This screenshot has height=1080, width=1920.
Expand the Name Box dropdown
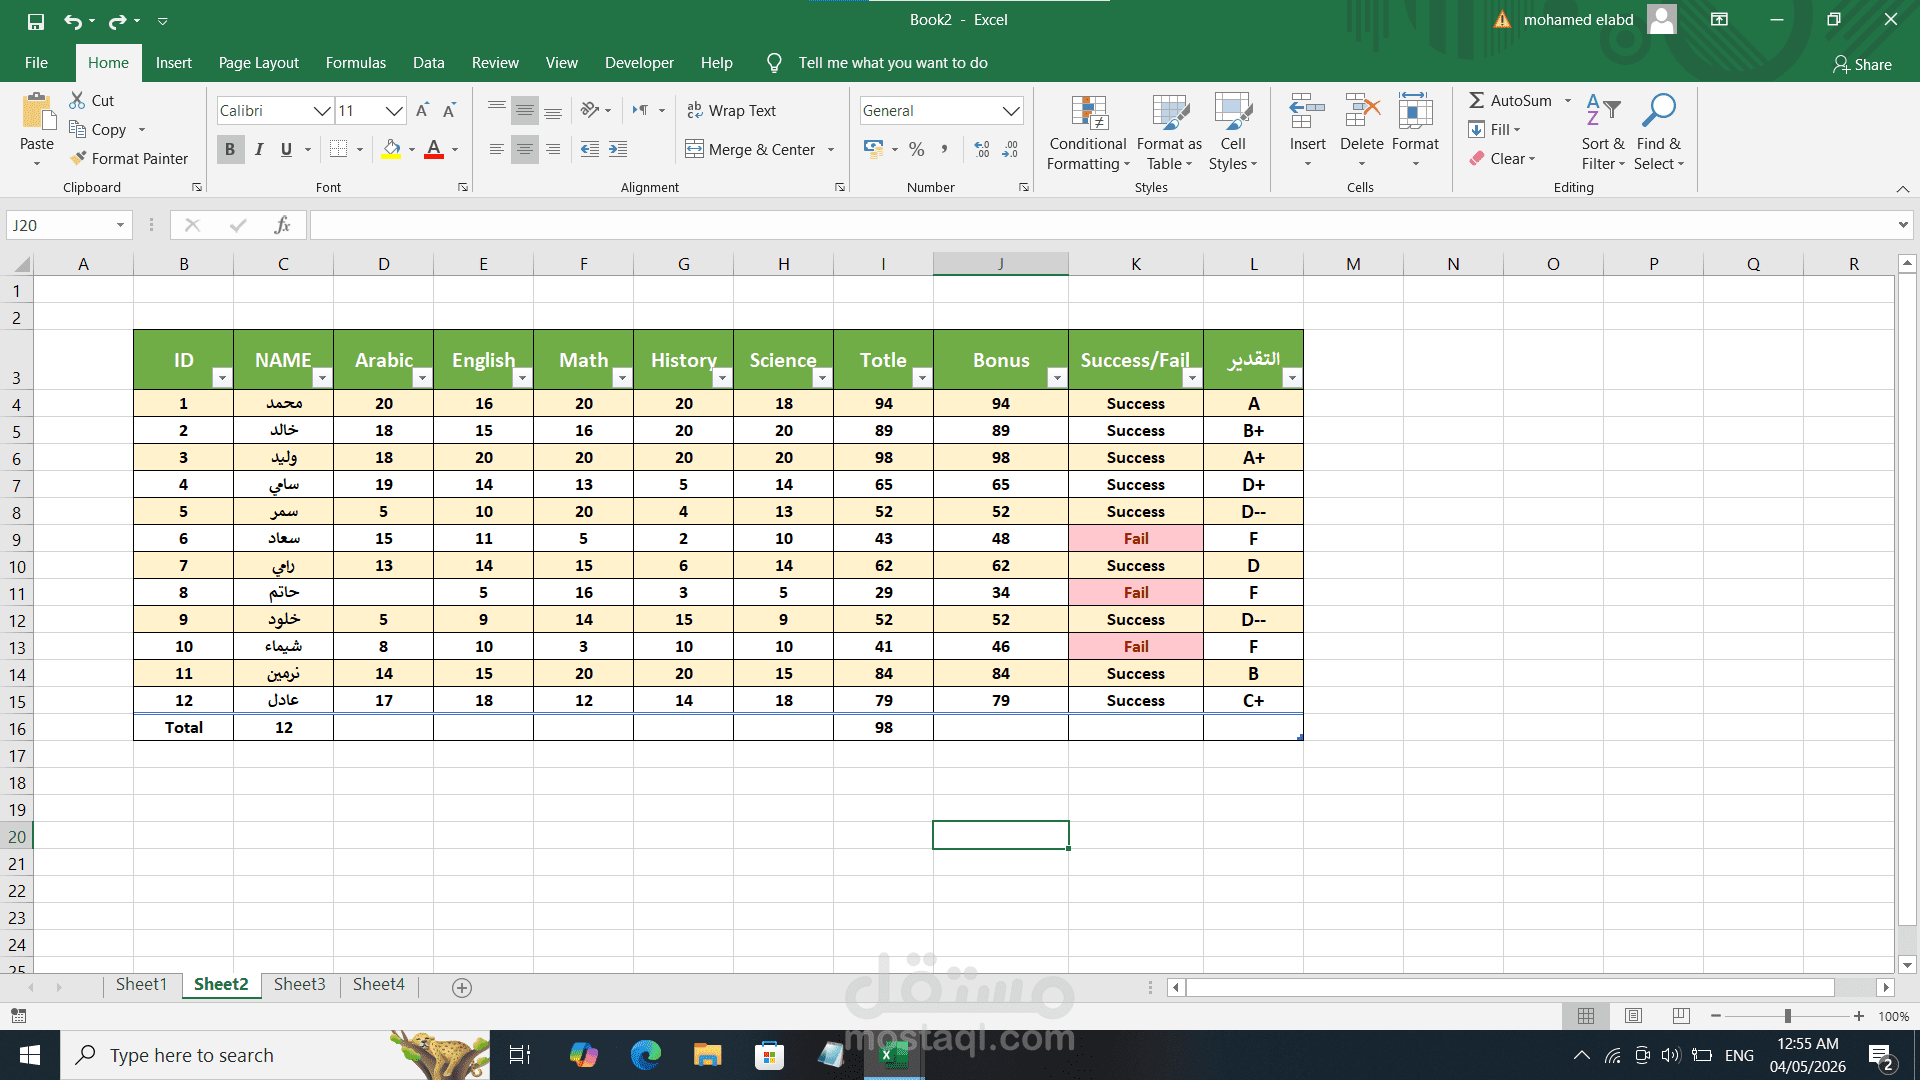pos(120,225)
